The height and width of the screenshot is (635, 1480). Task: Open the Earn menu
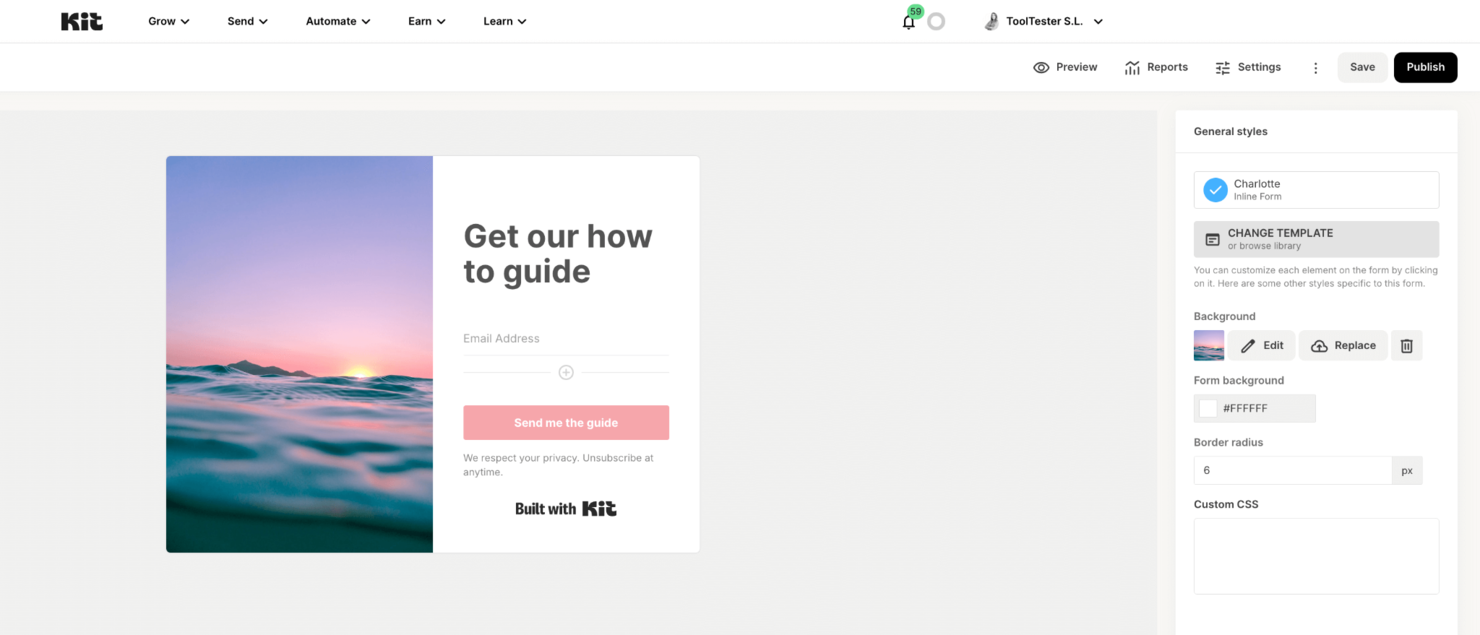425,20
